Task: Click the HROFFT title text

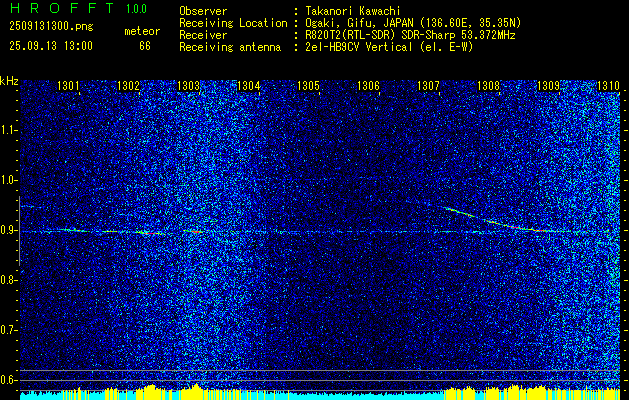Action: [63, 8]
